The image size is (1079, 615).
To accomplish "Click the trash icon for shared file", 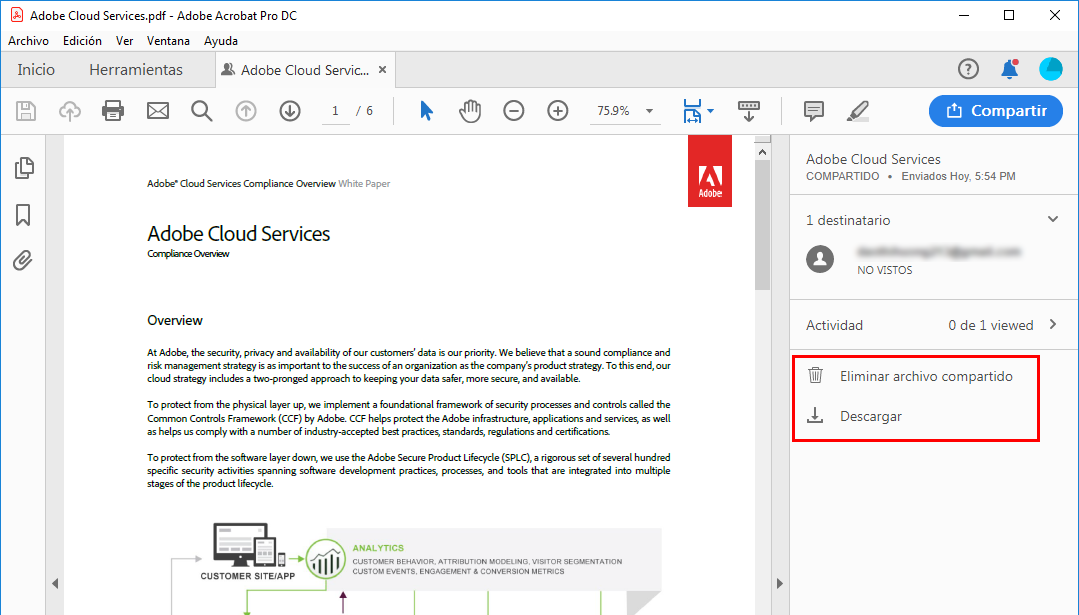I will (815, 376).
